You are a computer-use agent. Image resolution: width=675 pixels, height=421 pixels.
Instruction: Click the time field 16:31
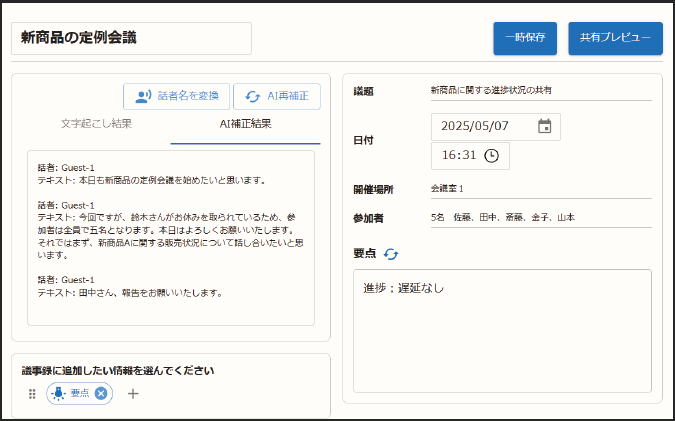pyautogui.click(x=470, y=156)
